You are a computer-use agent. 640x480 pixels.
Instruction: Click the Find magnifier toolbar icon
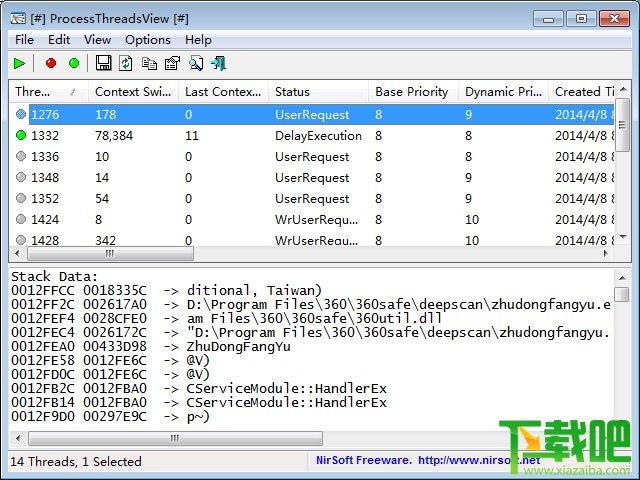tap(196, 63)
